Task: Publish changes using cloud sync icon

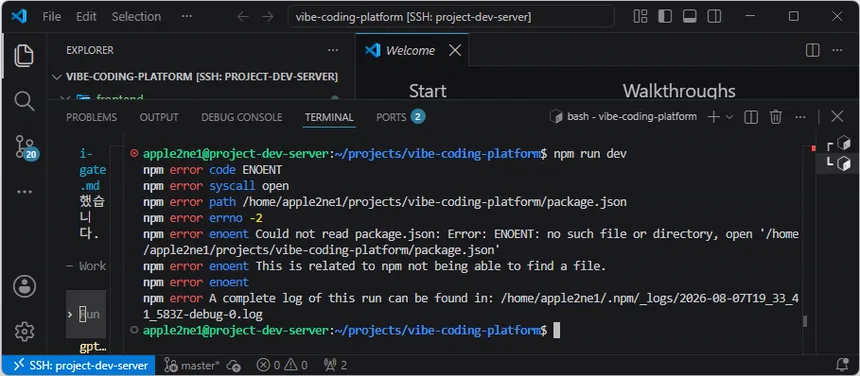Action: pyautogui.click(x=234, y=365)
